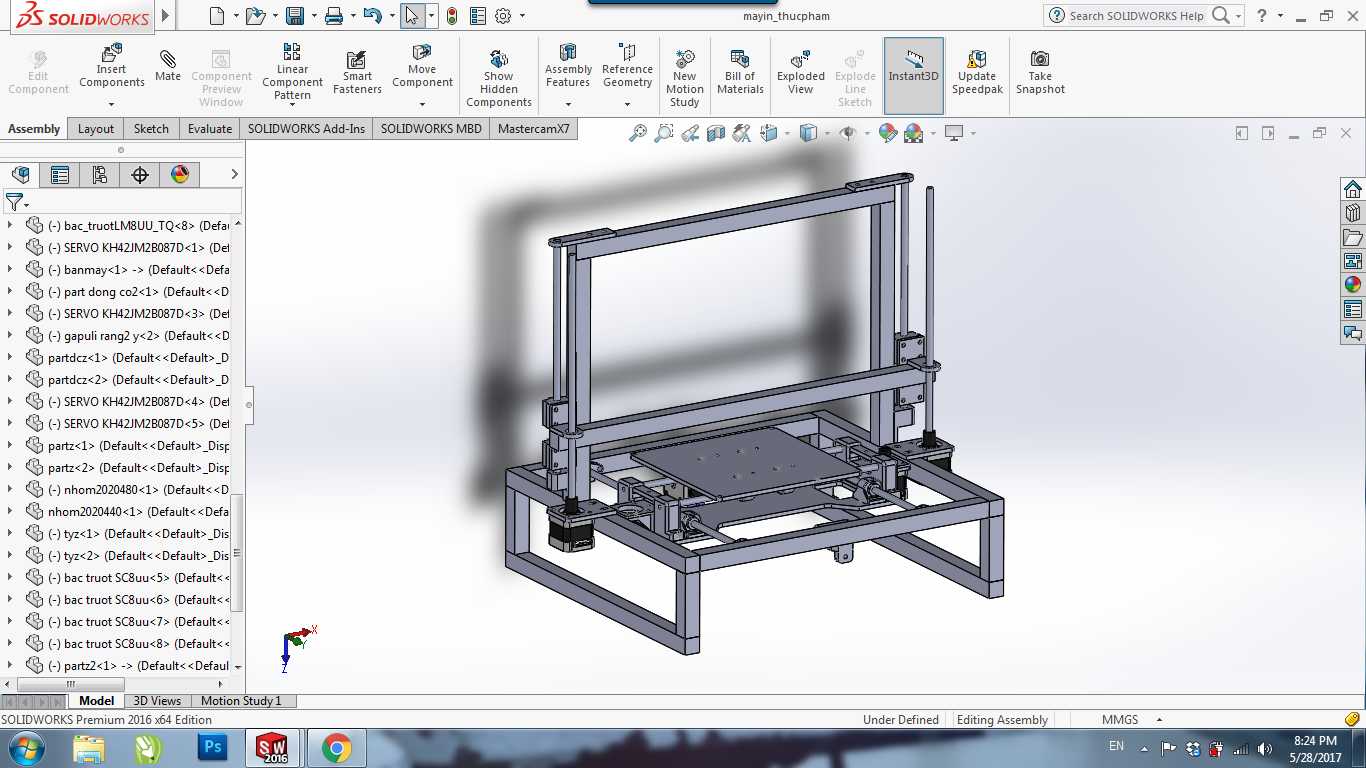Toggle the Select arrow tool

[412, 16]
